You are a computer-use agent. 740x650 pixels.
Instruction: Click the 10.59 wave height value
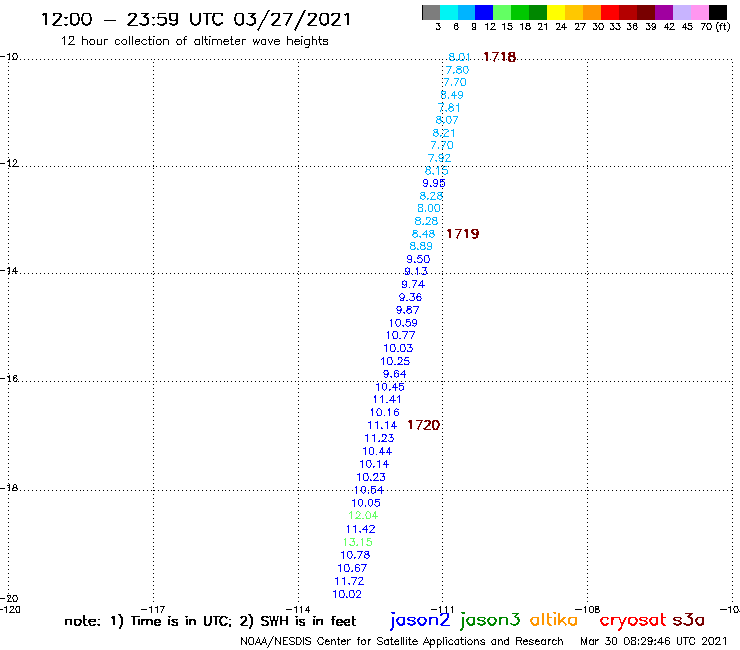403,323
